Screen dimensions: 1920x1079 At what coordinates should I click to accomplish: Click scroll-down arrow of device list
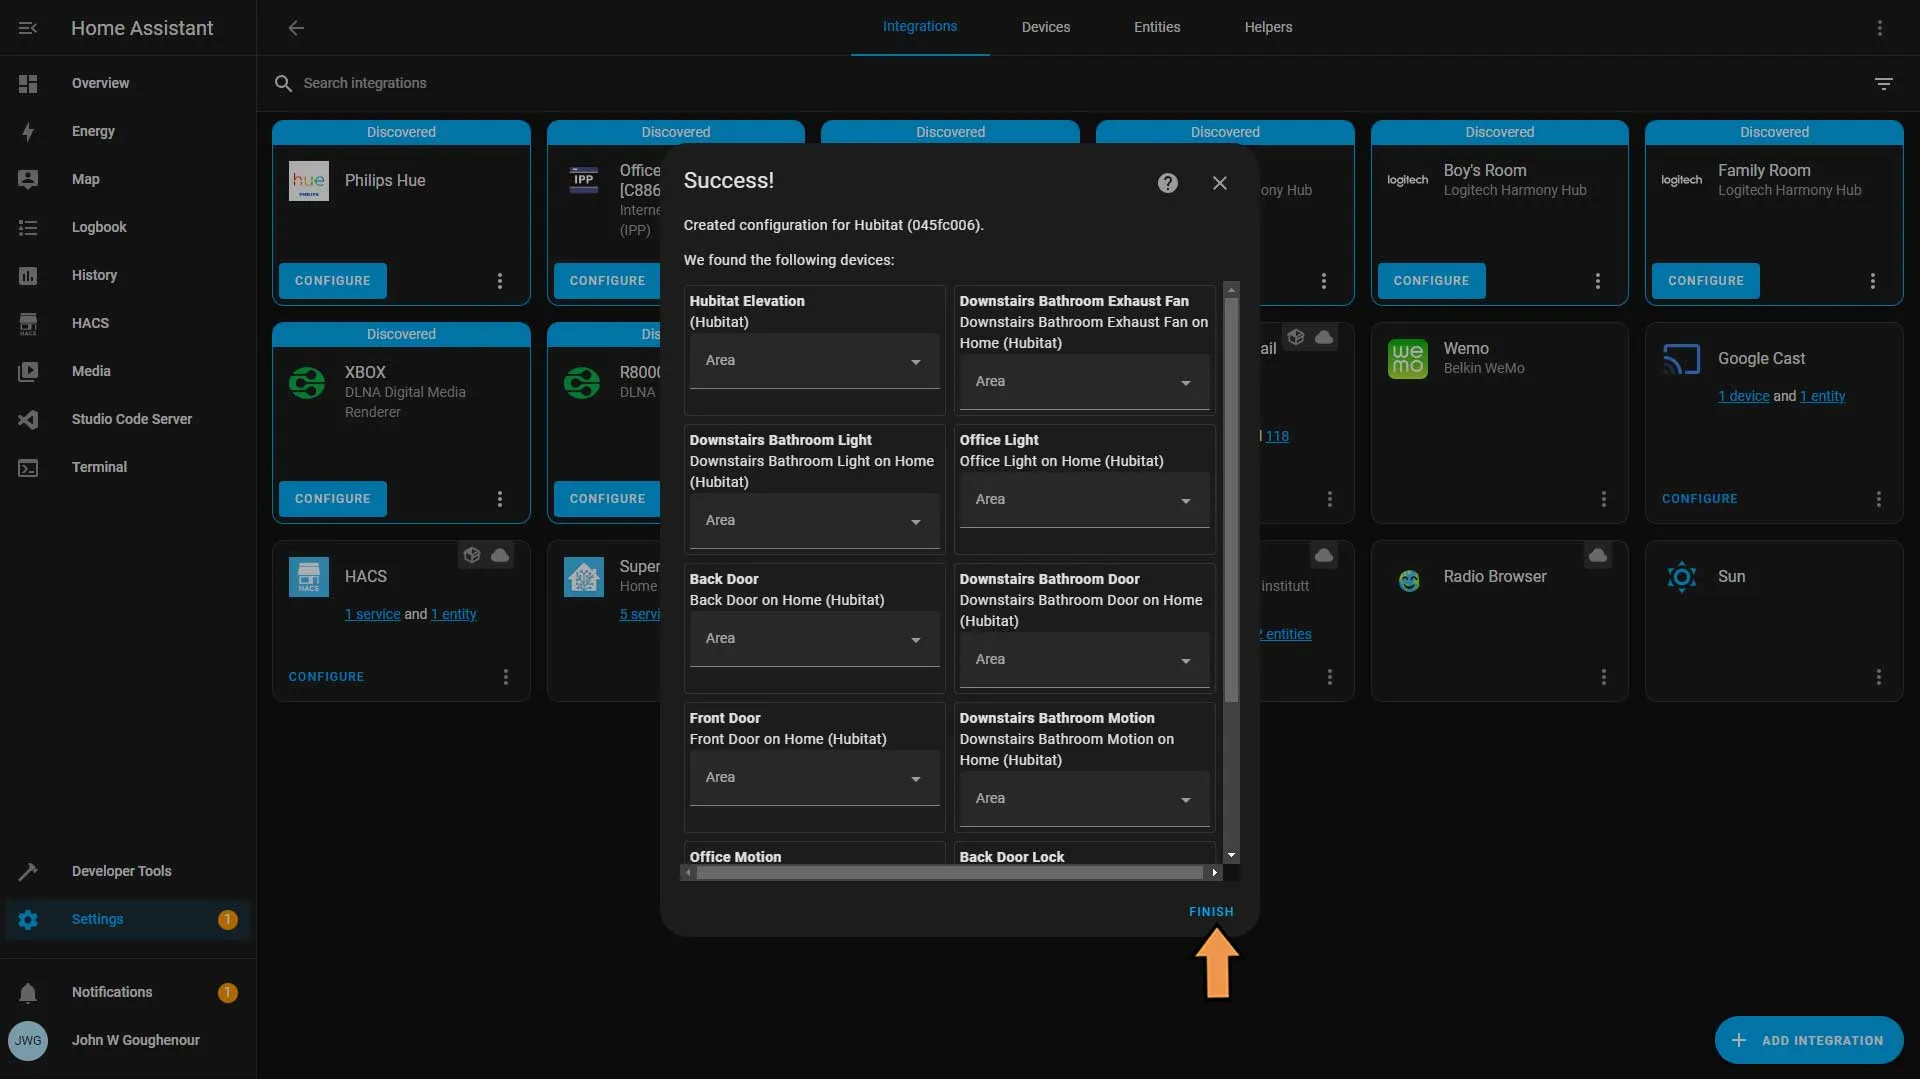tap(1231, 856)
